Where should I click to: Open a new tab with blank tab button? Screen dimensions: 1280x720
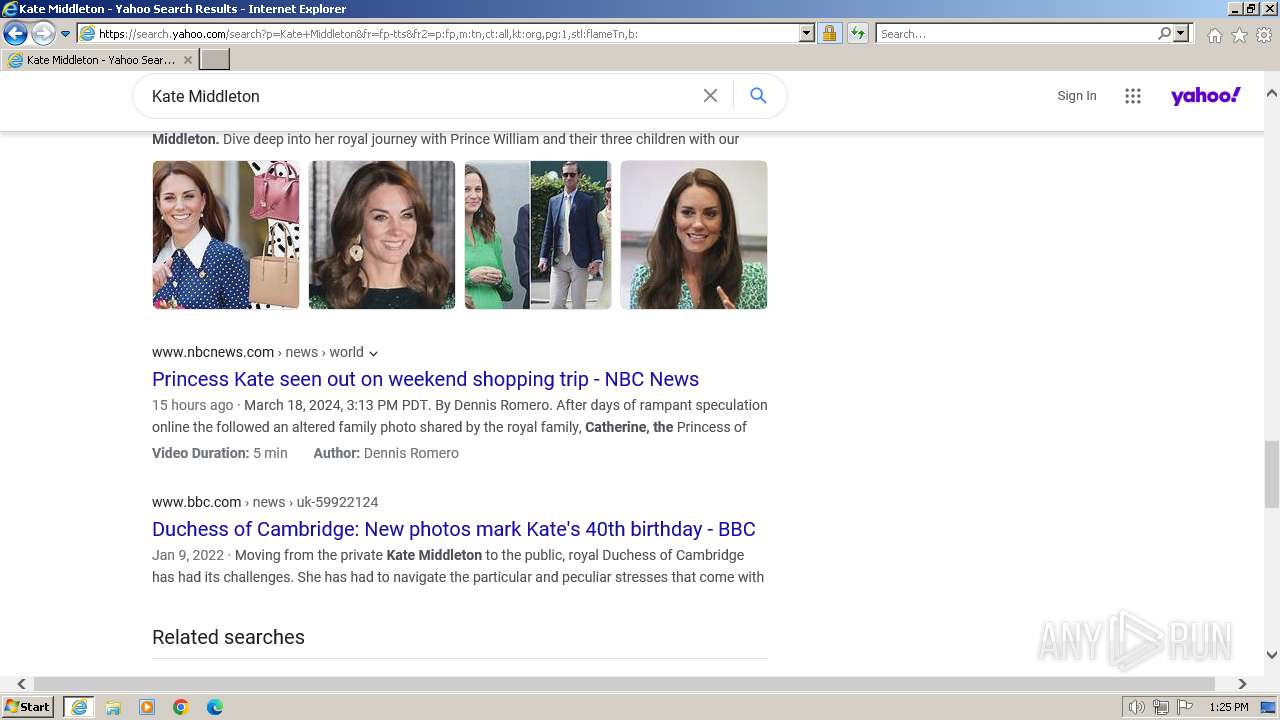(215, 60)
